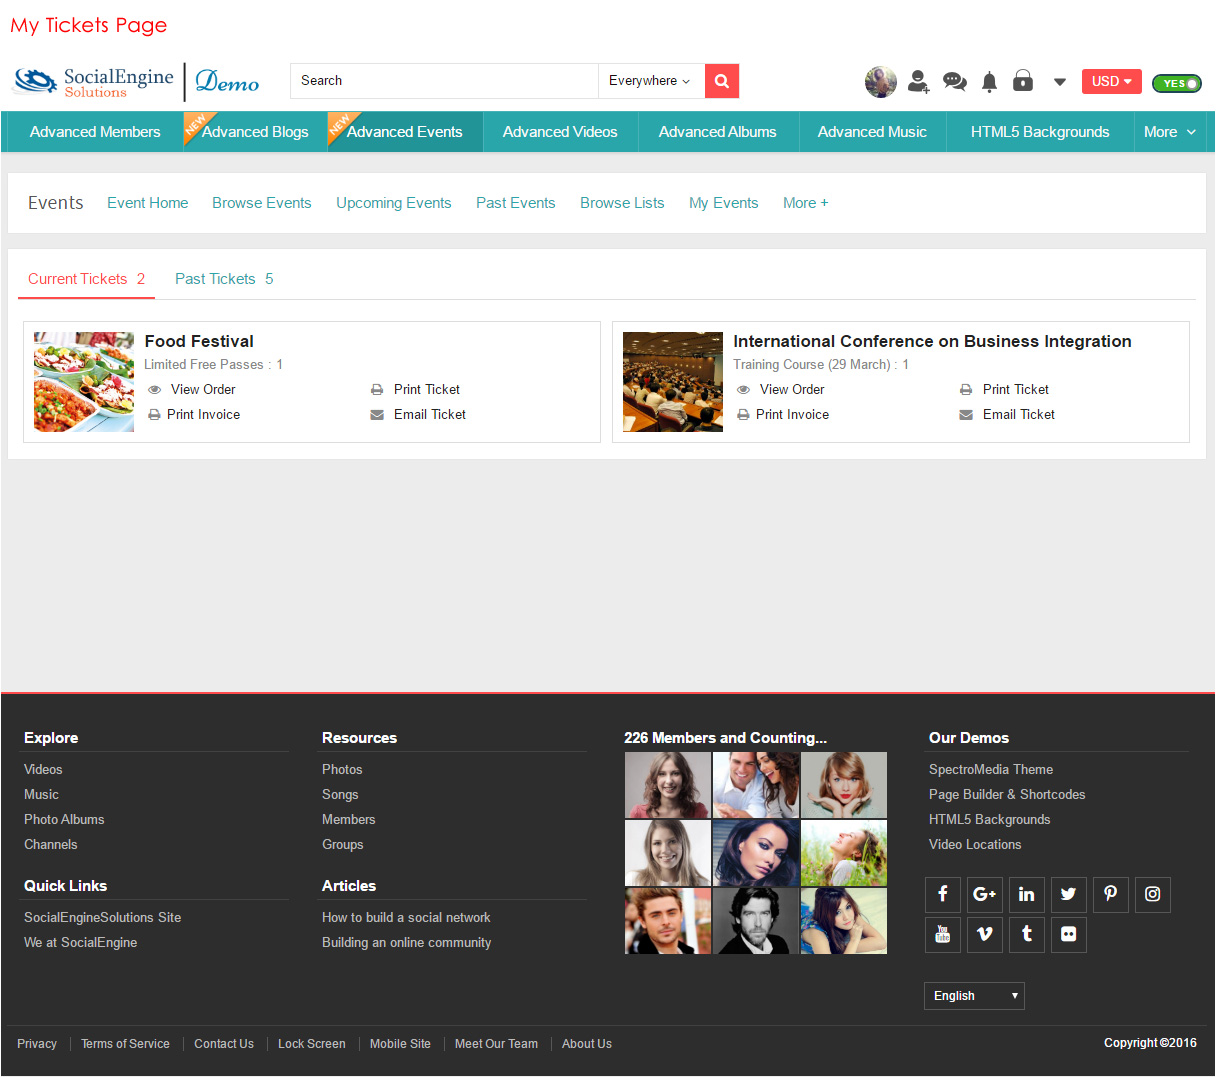The image size is (1216, 1077).
Task: Click the lock screen padlock icon
Action: 1023,81
